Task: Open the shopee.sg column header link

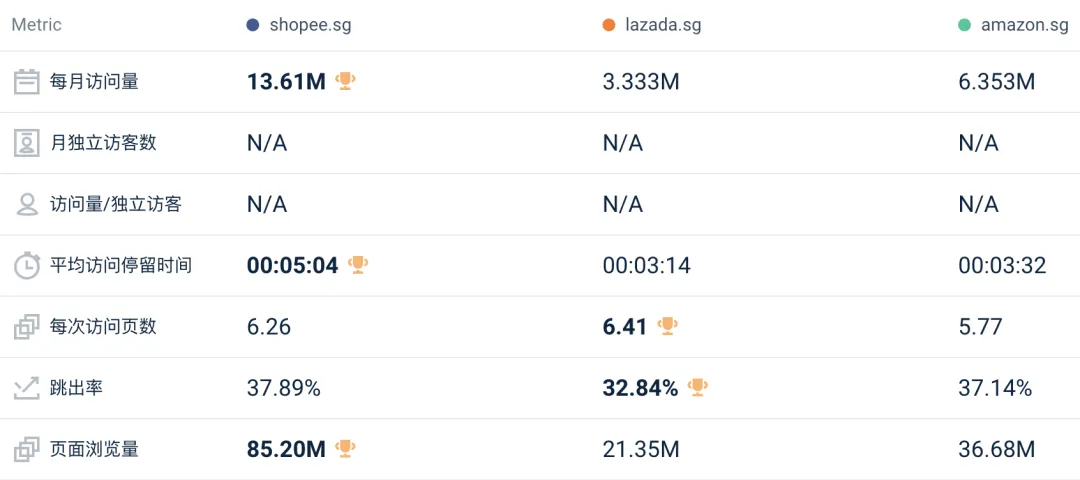Action: (x=310, y=25)
